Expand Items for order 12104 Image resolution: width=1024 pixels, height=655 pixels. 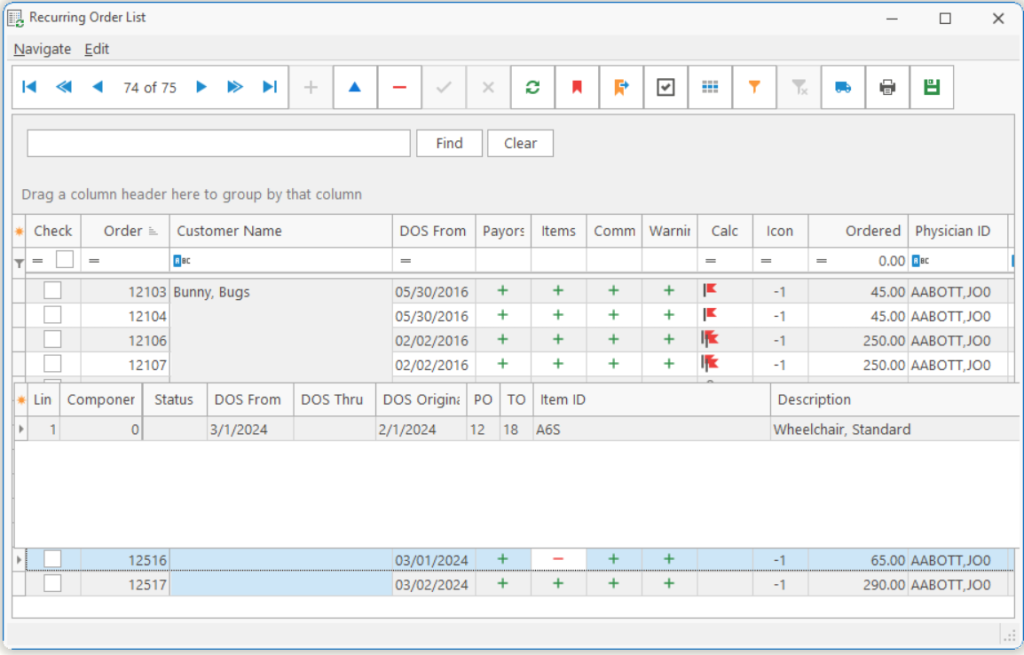558,315
